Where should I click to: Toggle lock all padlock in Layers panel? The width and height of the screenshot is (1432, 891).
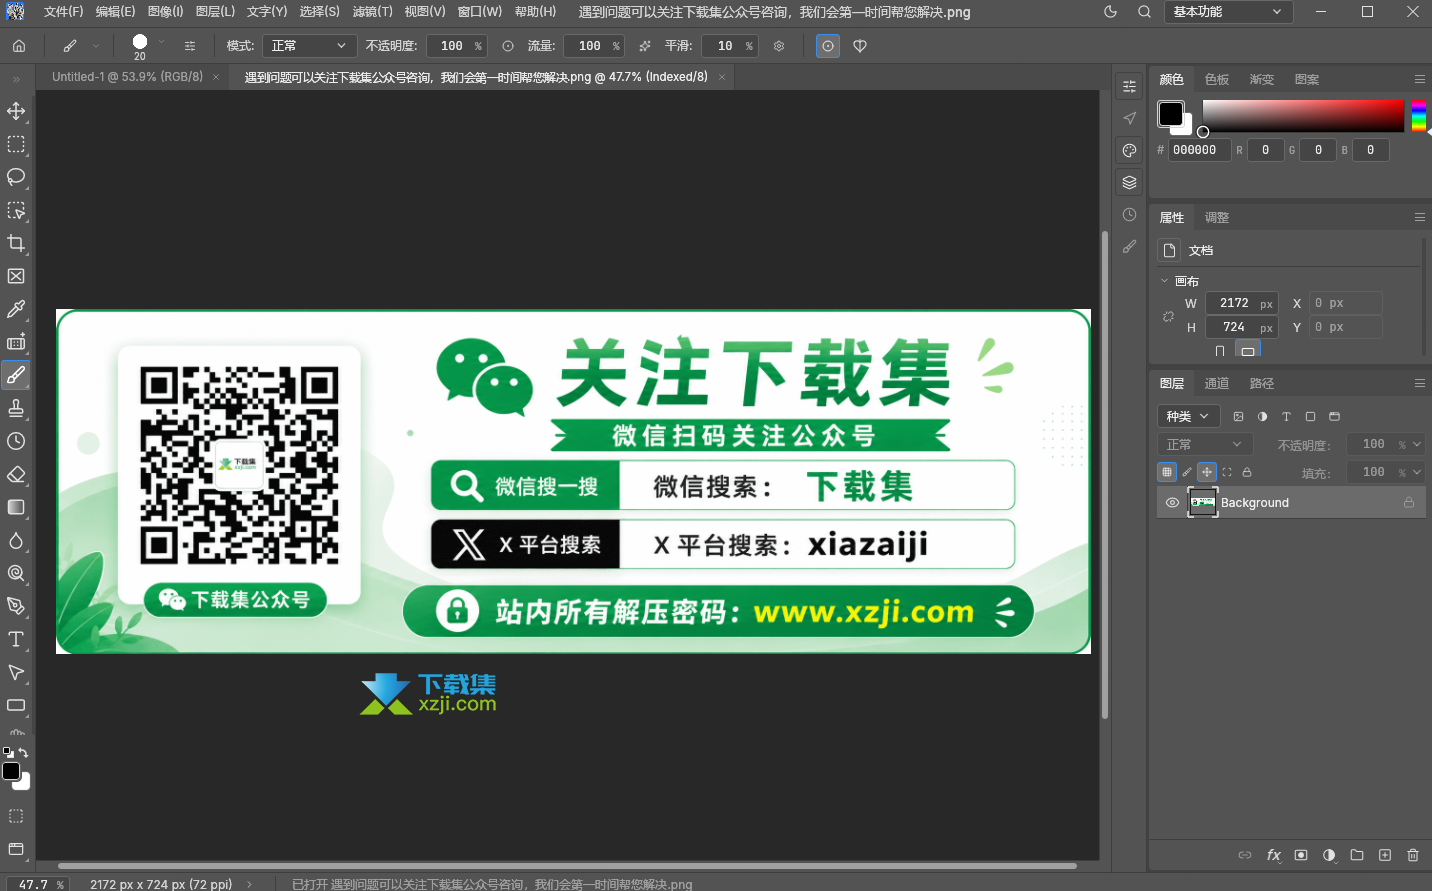click(x=1247, y=472)
